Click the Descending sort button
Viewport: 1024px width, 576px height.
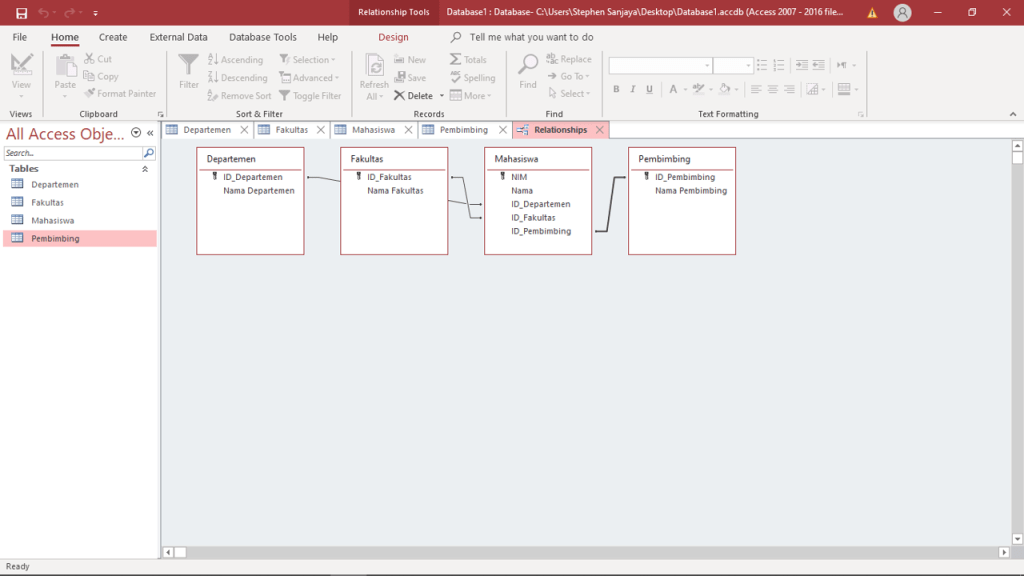click(x=238, y=78)
